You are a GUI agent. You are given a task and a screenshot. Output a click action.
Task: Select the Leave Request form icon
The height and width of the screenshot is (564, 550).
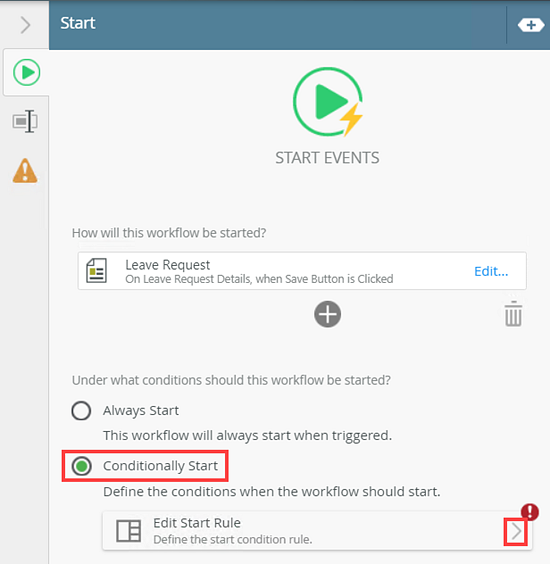[x=96, y=270]
